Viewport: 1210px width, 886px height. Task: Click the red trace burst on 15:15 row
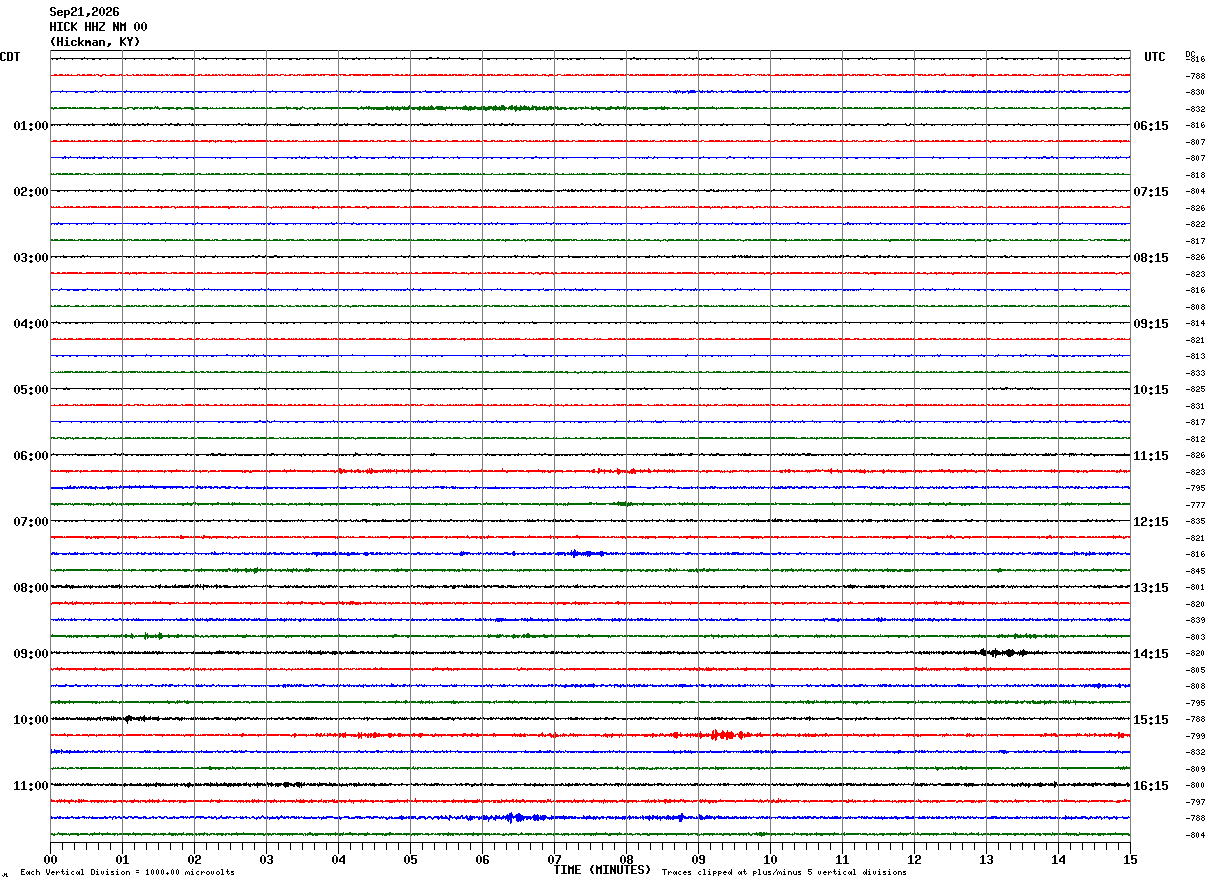[x=722, y=735]
